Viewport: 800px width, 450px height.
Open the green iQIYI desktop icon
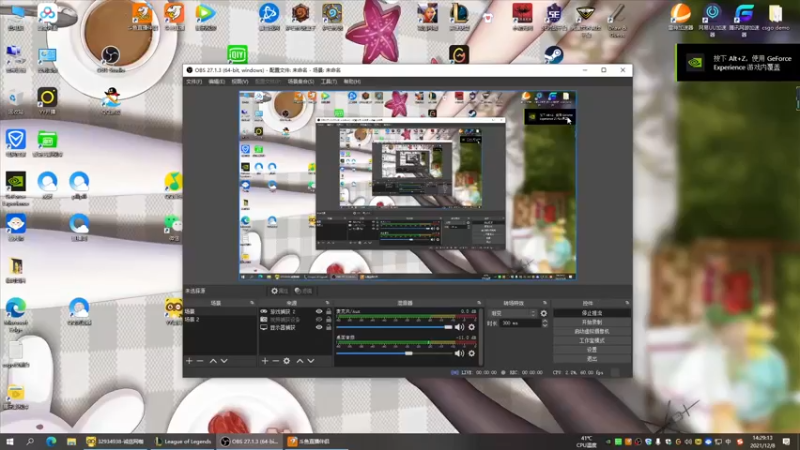click(237, 54)
